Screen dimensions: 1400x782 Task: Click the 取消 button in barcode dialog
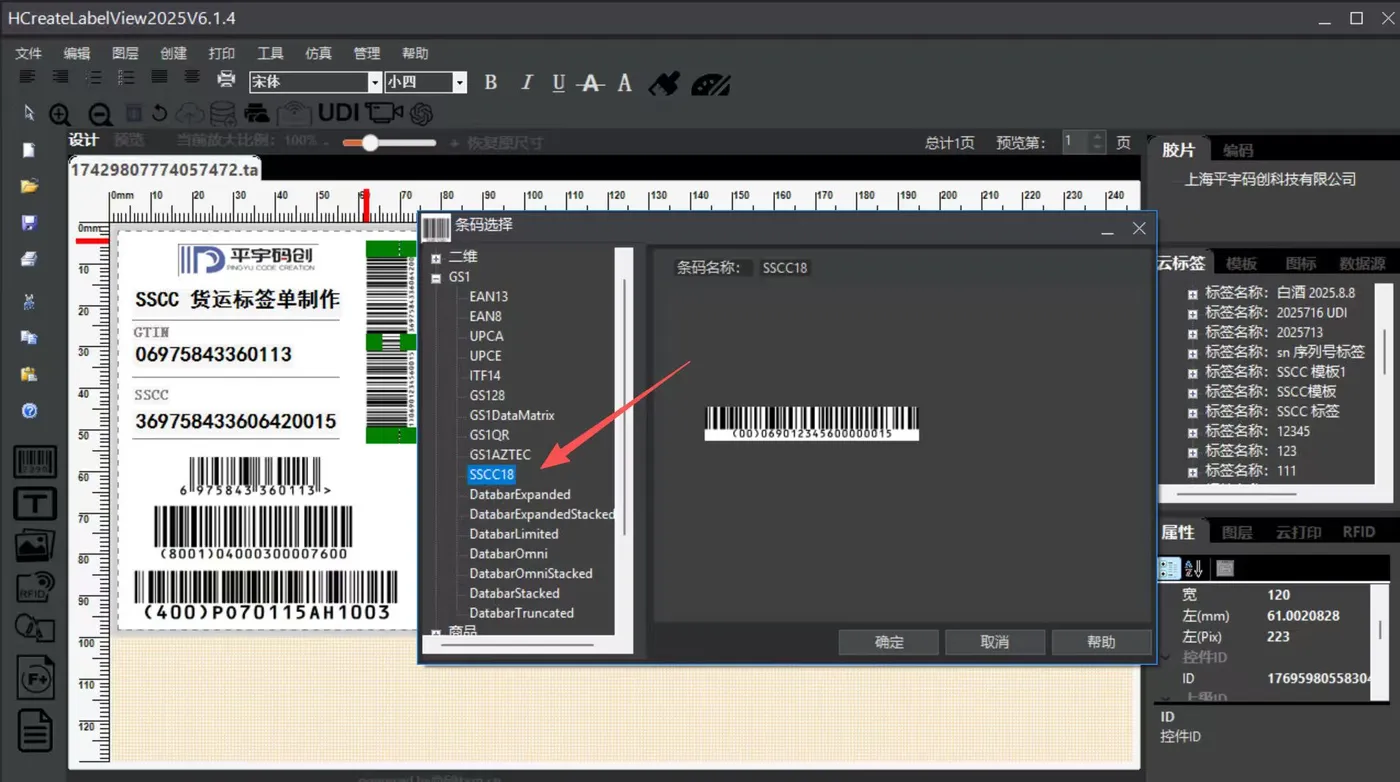coord(995,642)
